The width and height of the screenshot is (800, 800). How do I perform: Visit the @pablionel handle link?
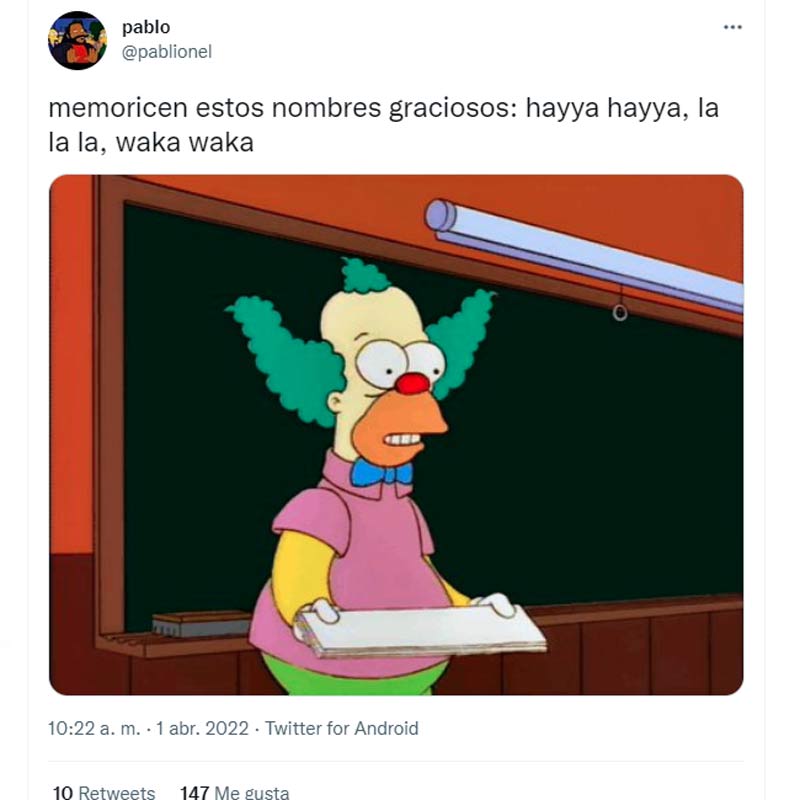point(166,52)
